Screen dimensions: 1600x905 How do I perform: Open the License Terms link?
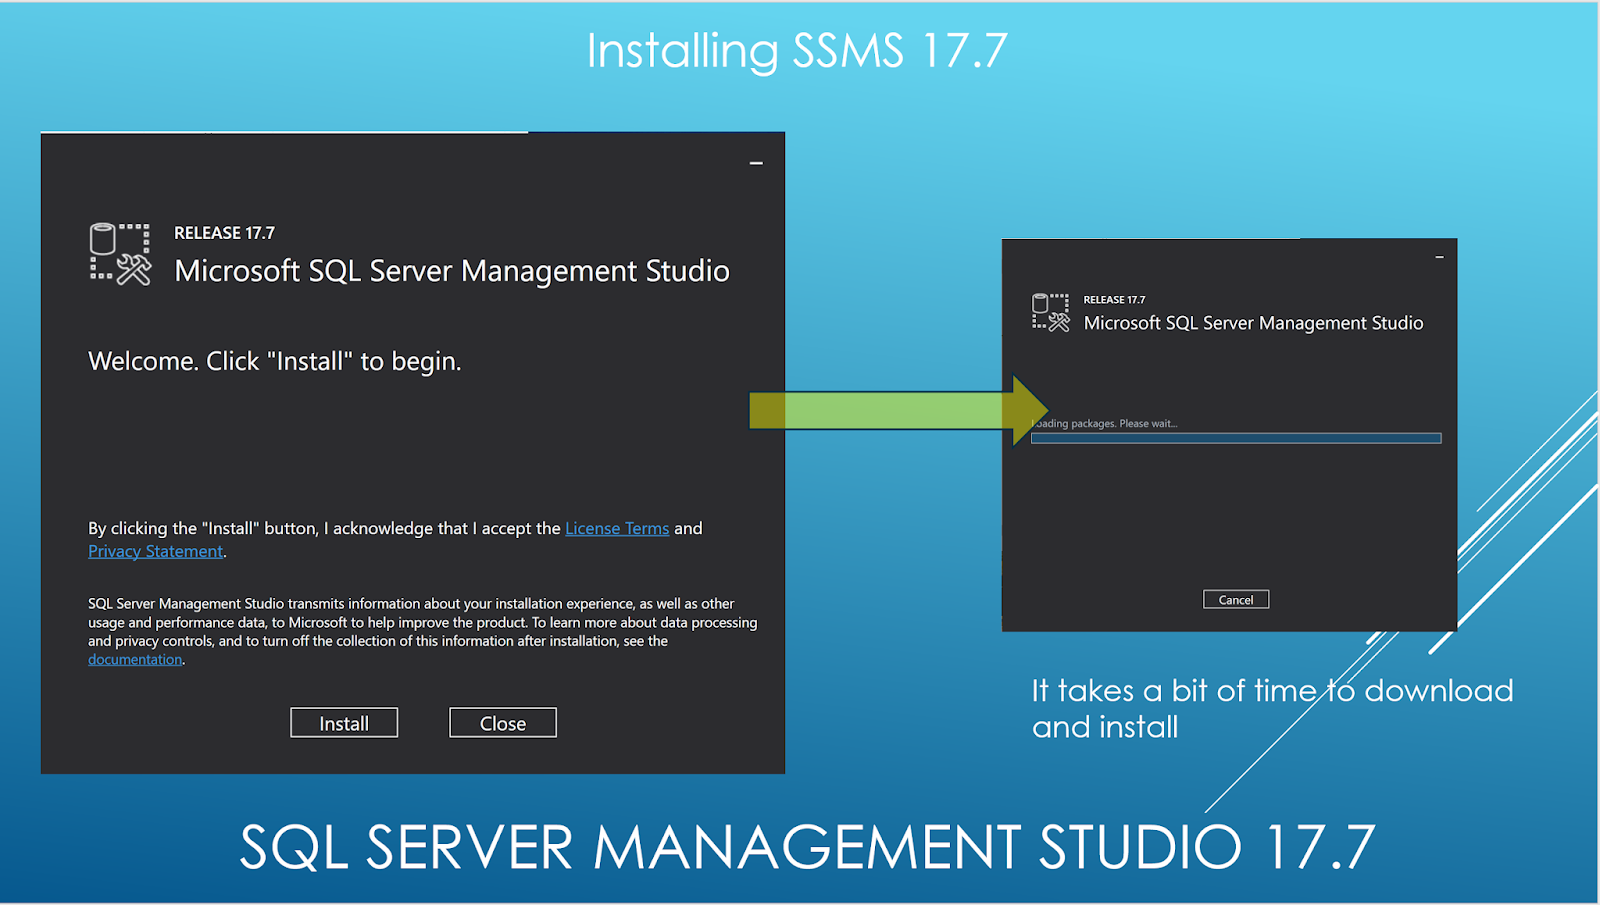pos(617,528)
